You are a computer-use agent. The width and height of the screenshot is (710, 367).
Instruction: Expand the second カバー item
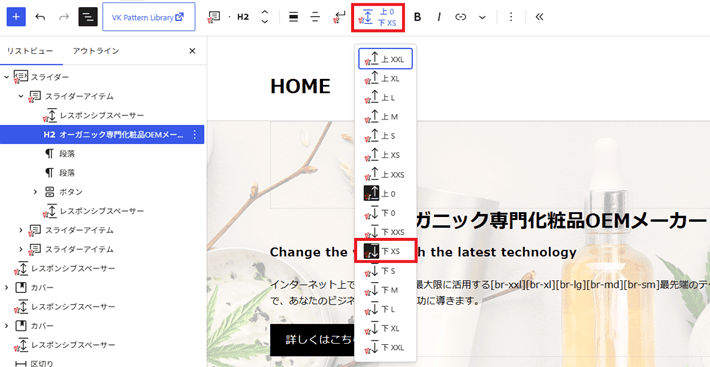point(6,326)
